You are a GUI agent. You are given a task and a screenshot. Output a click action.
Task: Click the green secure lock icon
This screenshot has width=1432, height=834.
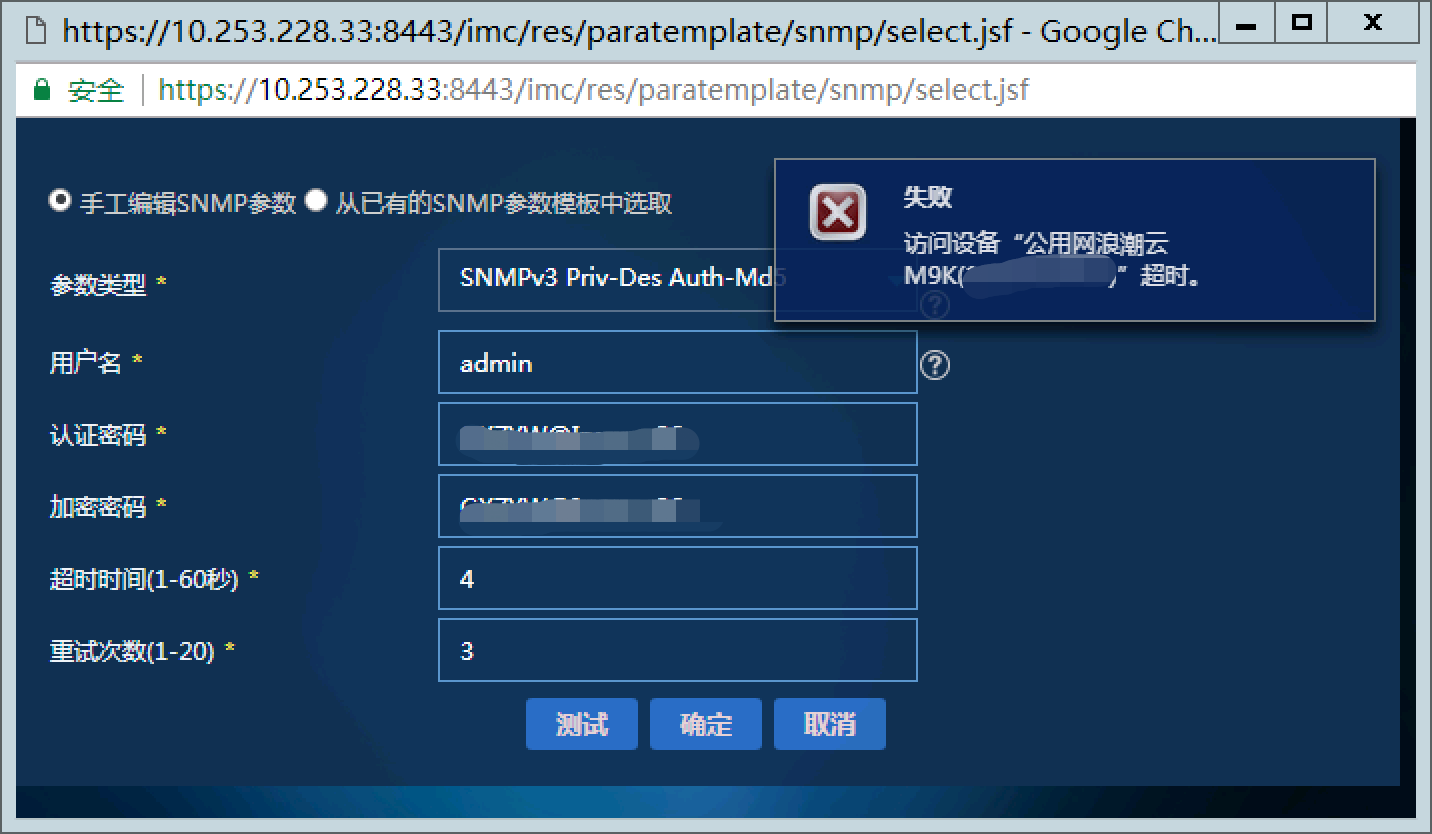click(41, 91)
